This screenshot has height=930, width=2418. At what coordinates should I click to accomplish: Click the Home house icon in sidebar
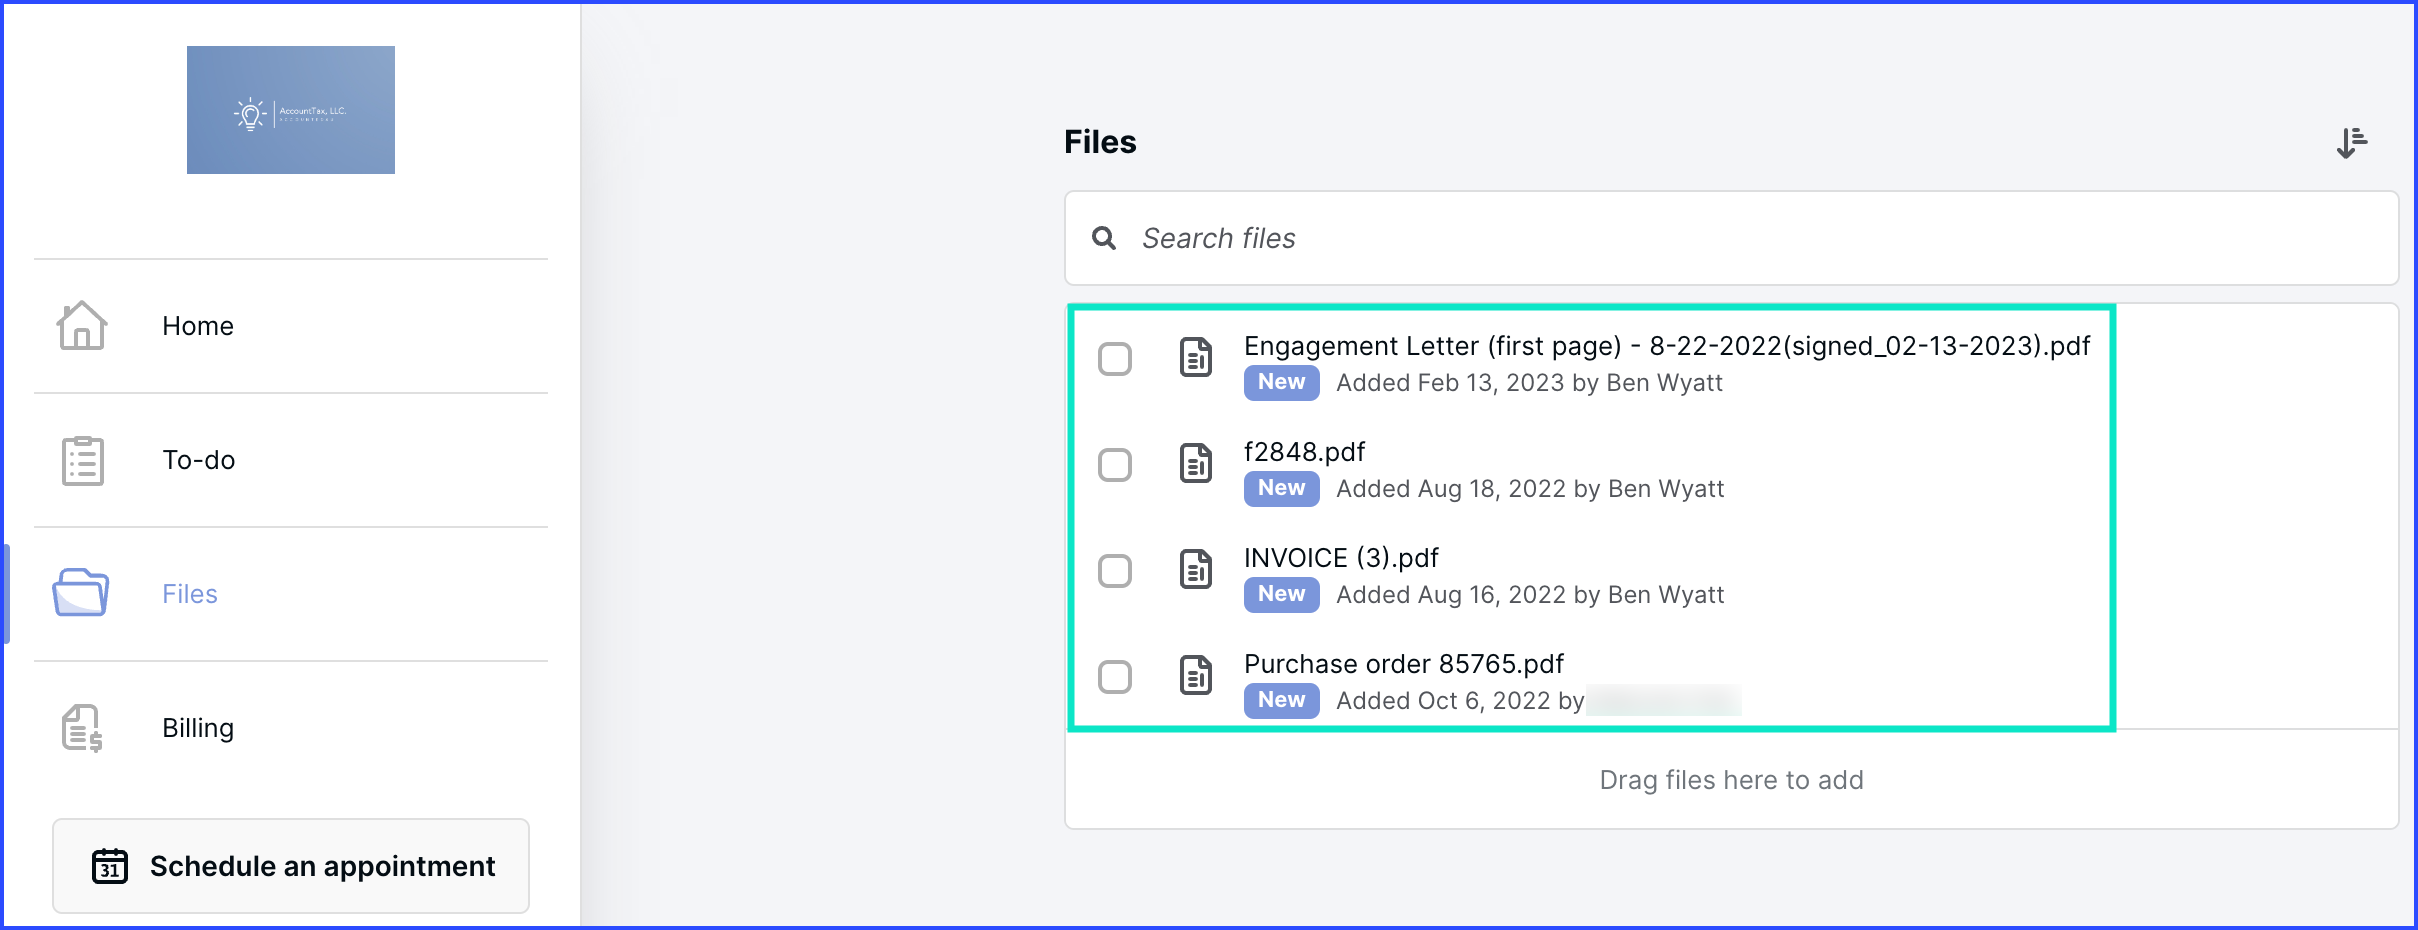click(x=82, y=326)
